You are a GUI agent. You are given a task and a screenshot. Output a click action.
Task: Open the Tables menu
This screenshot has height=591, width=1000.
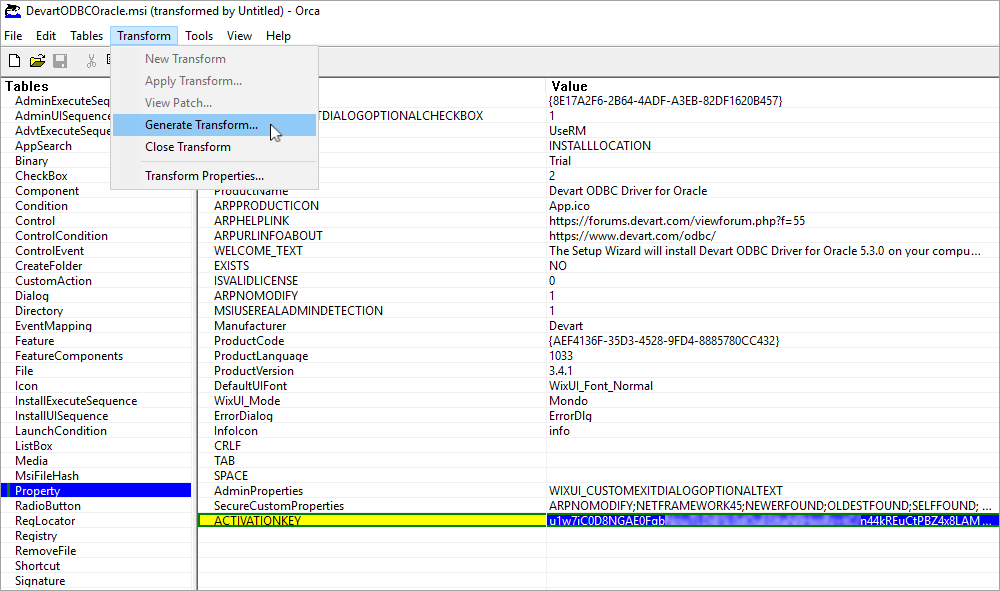(x=86, y=35)
